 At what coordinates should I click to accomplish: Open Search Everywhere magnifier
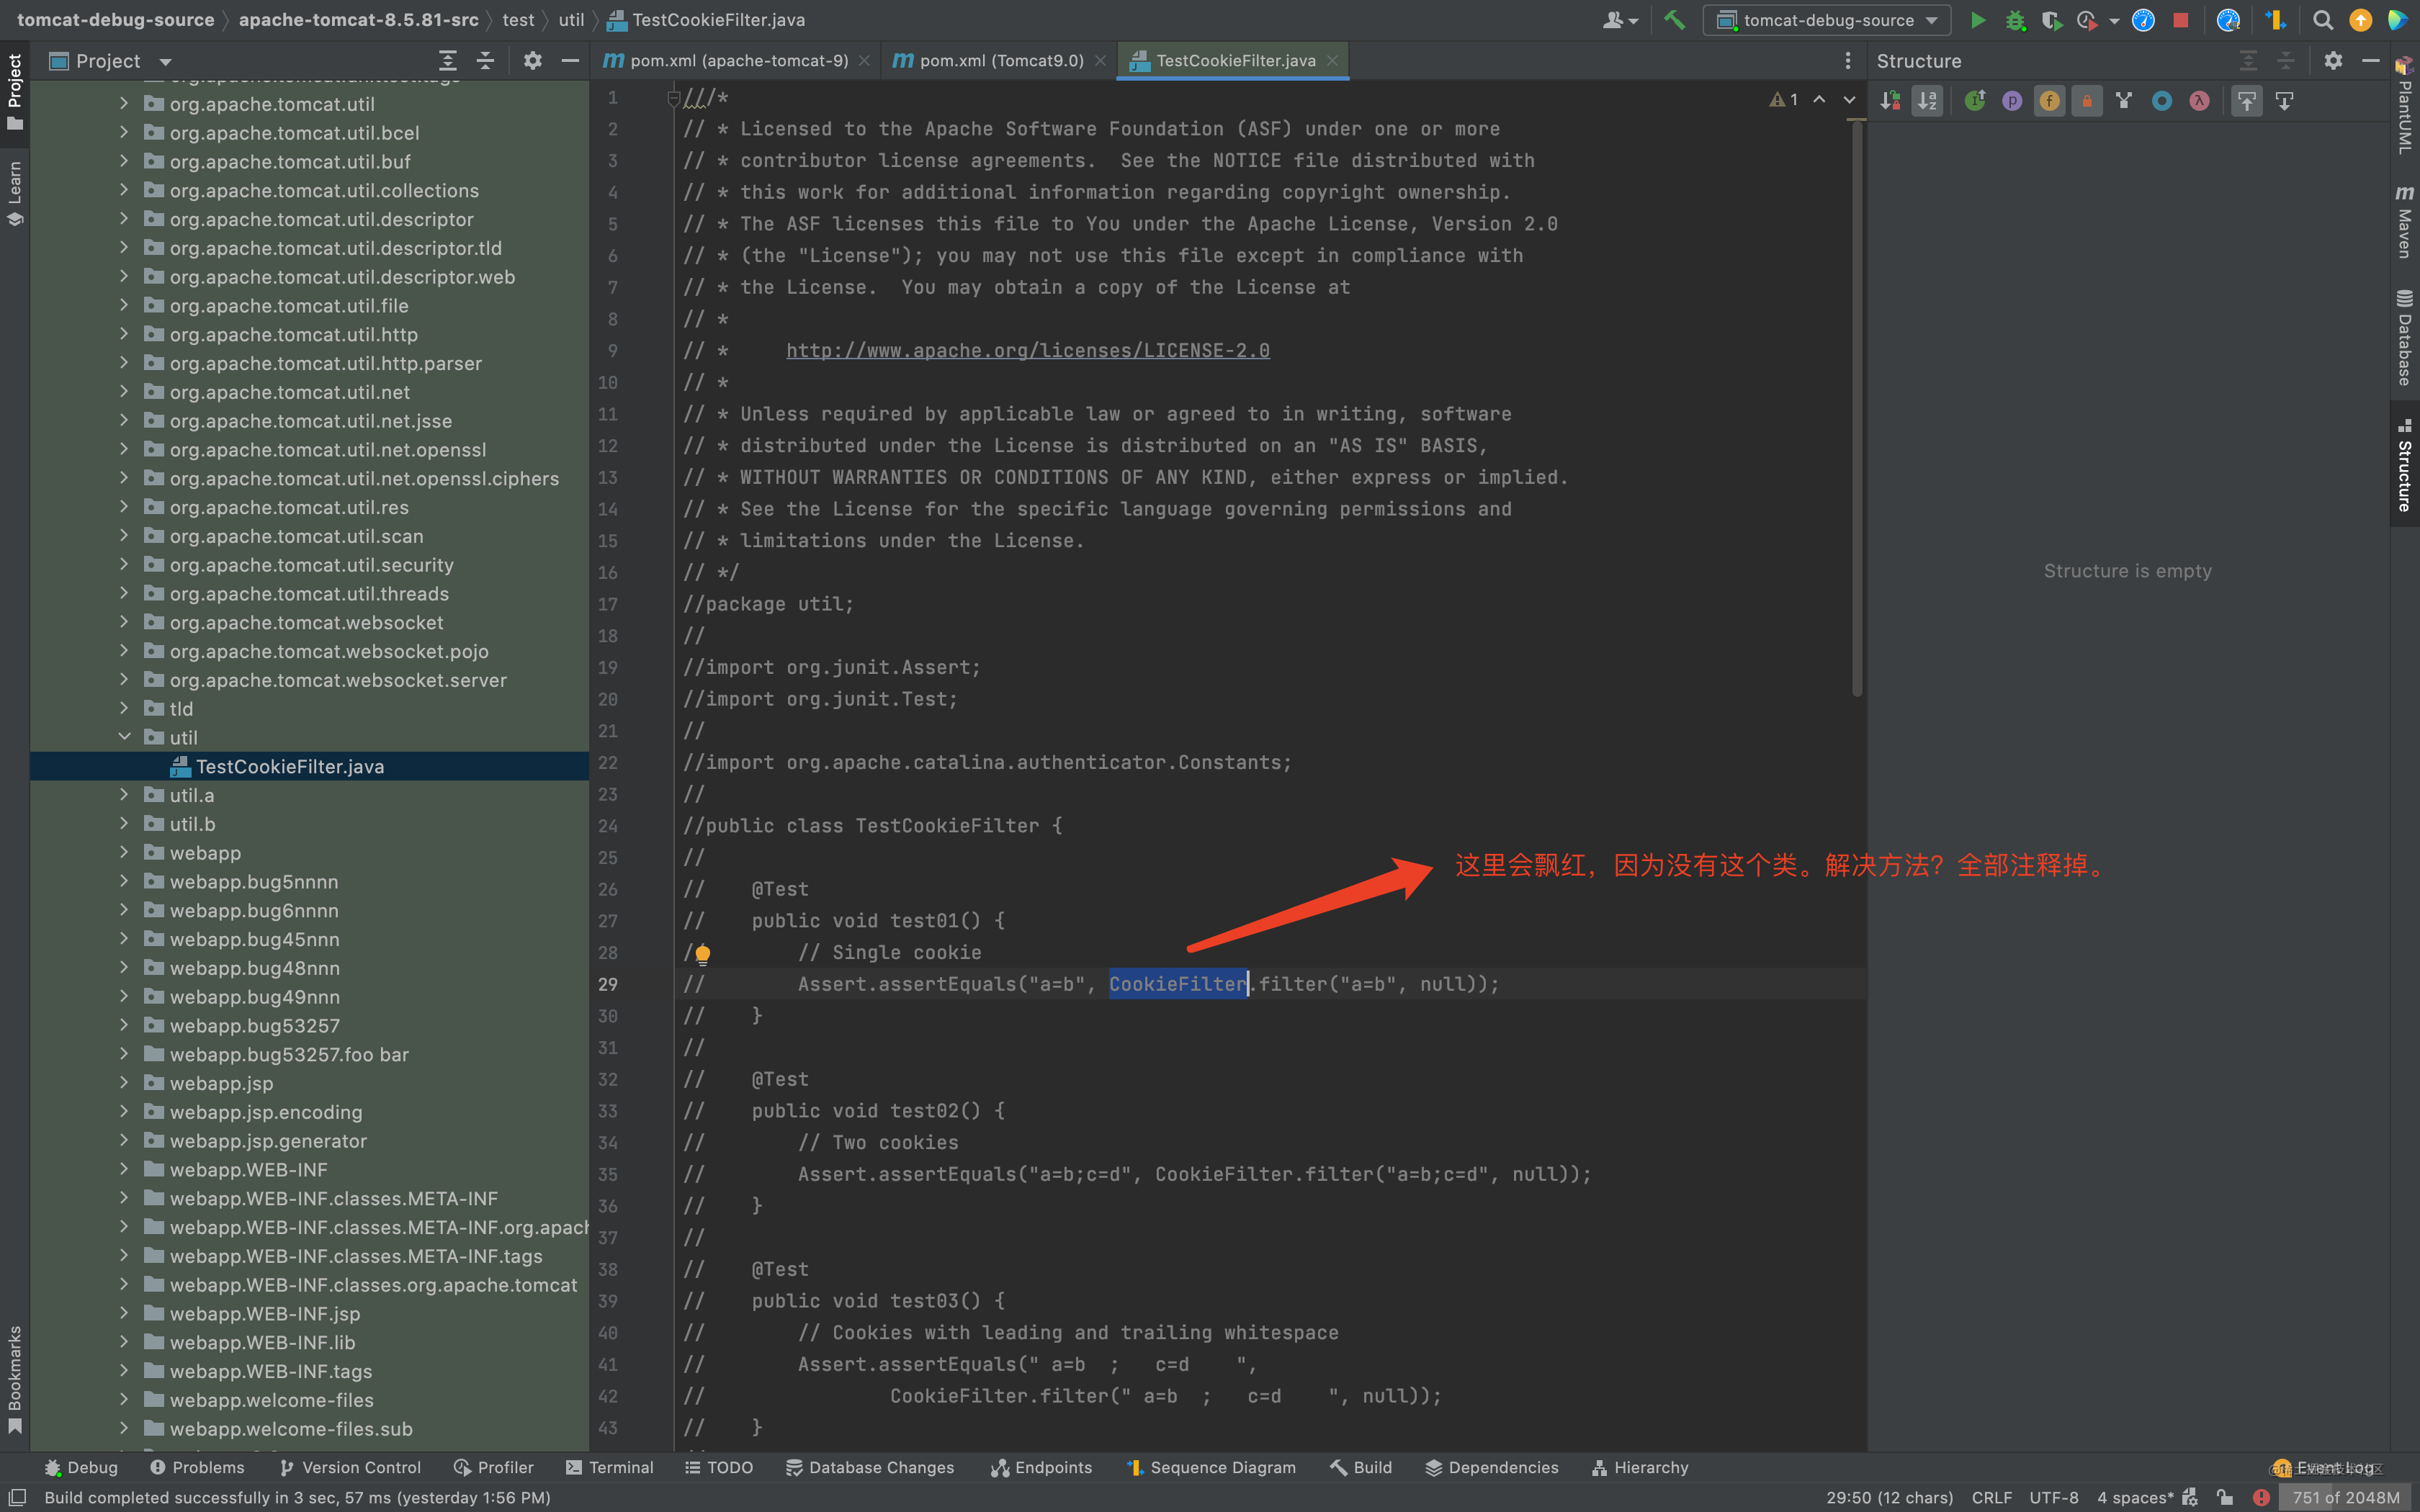click(x=2322, y=20)
